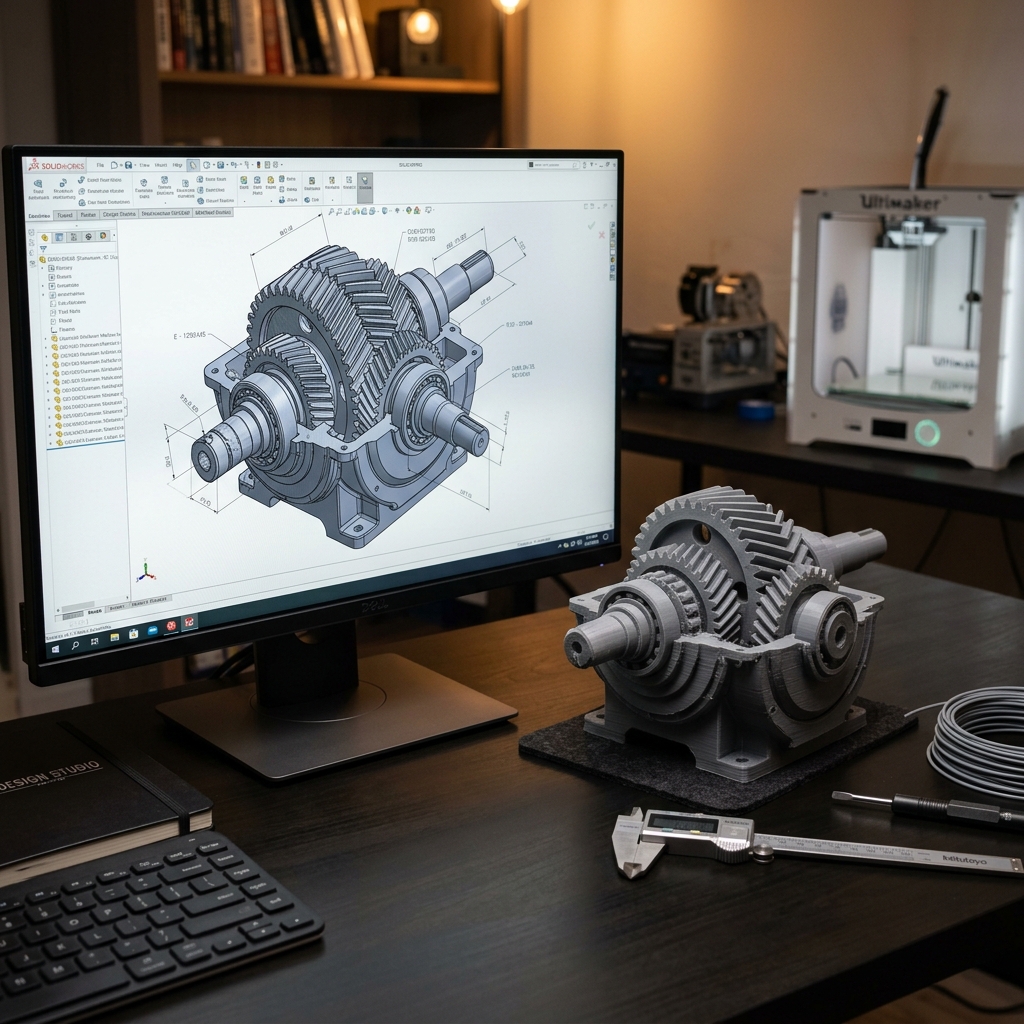Click the L-shaped origin item in the feature tree
The image size is (1024, 1024).
pyautogui.click(x=63, y=329)
